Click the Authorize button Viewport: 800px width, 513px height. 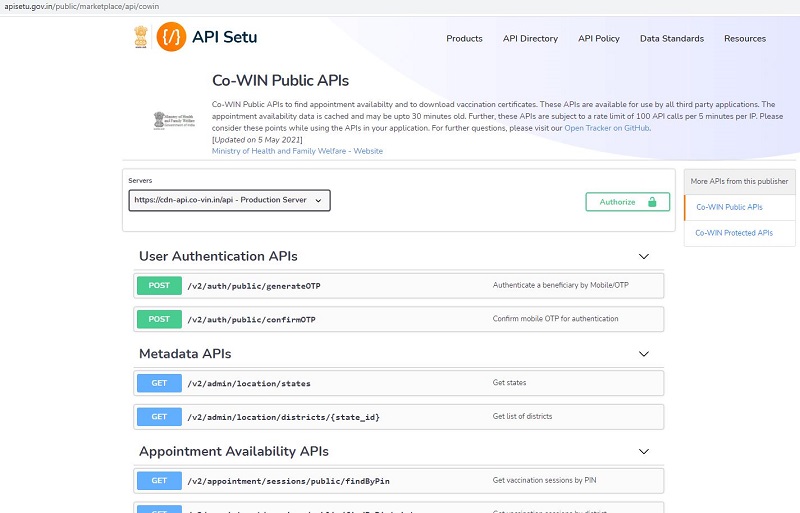click(628, 202)
